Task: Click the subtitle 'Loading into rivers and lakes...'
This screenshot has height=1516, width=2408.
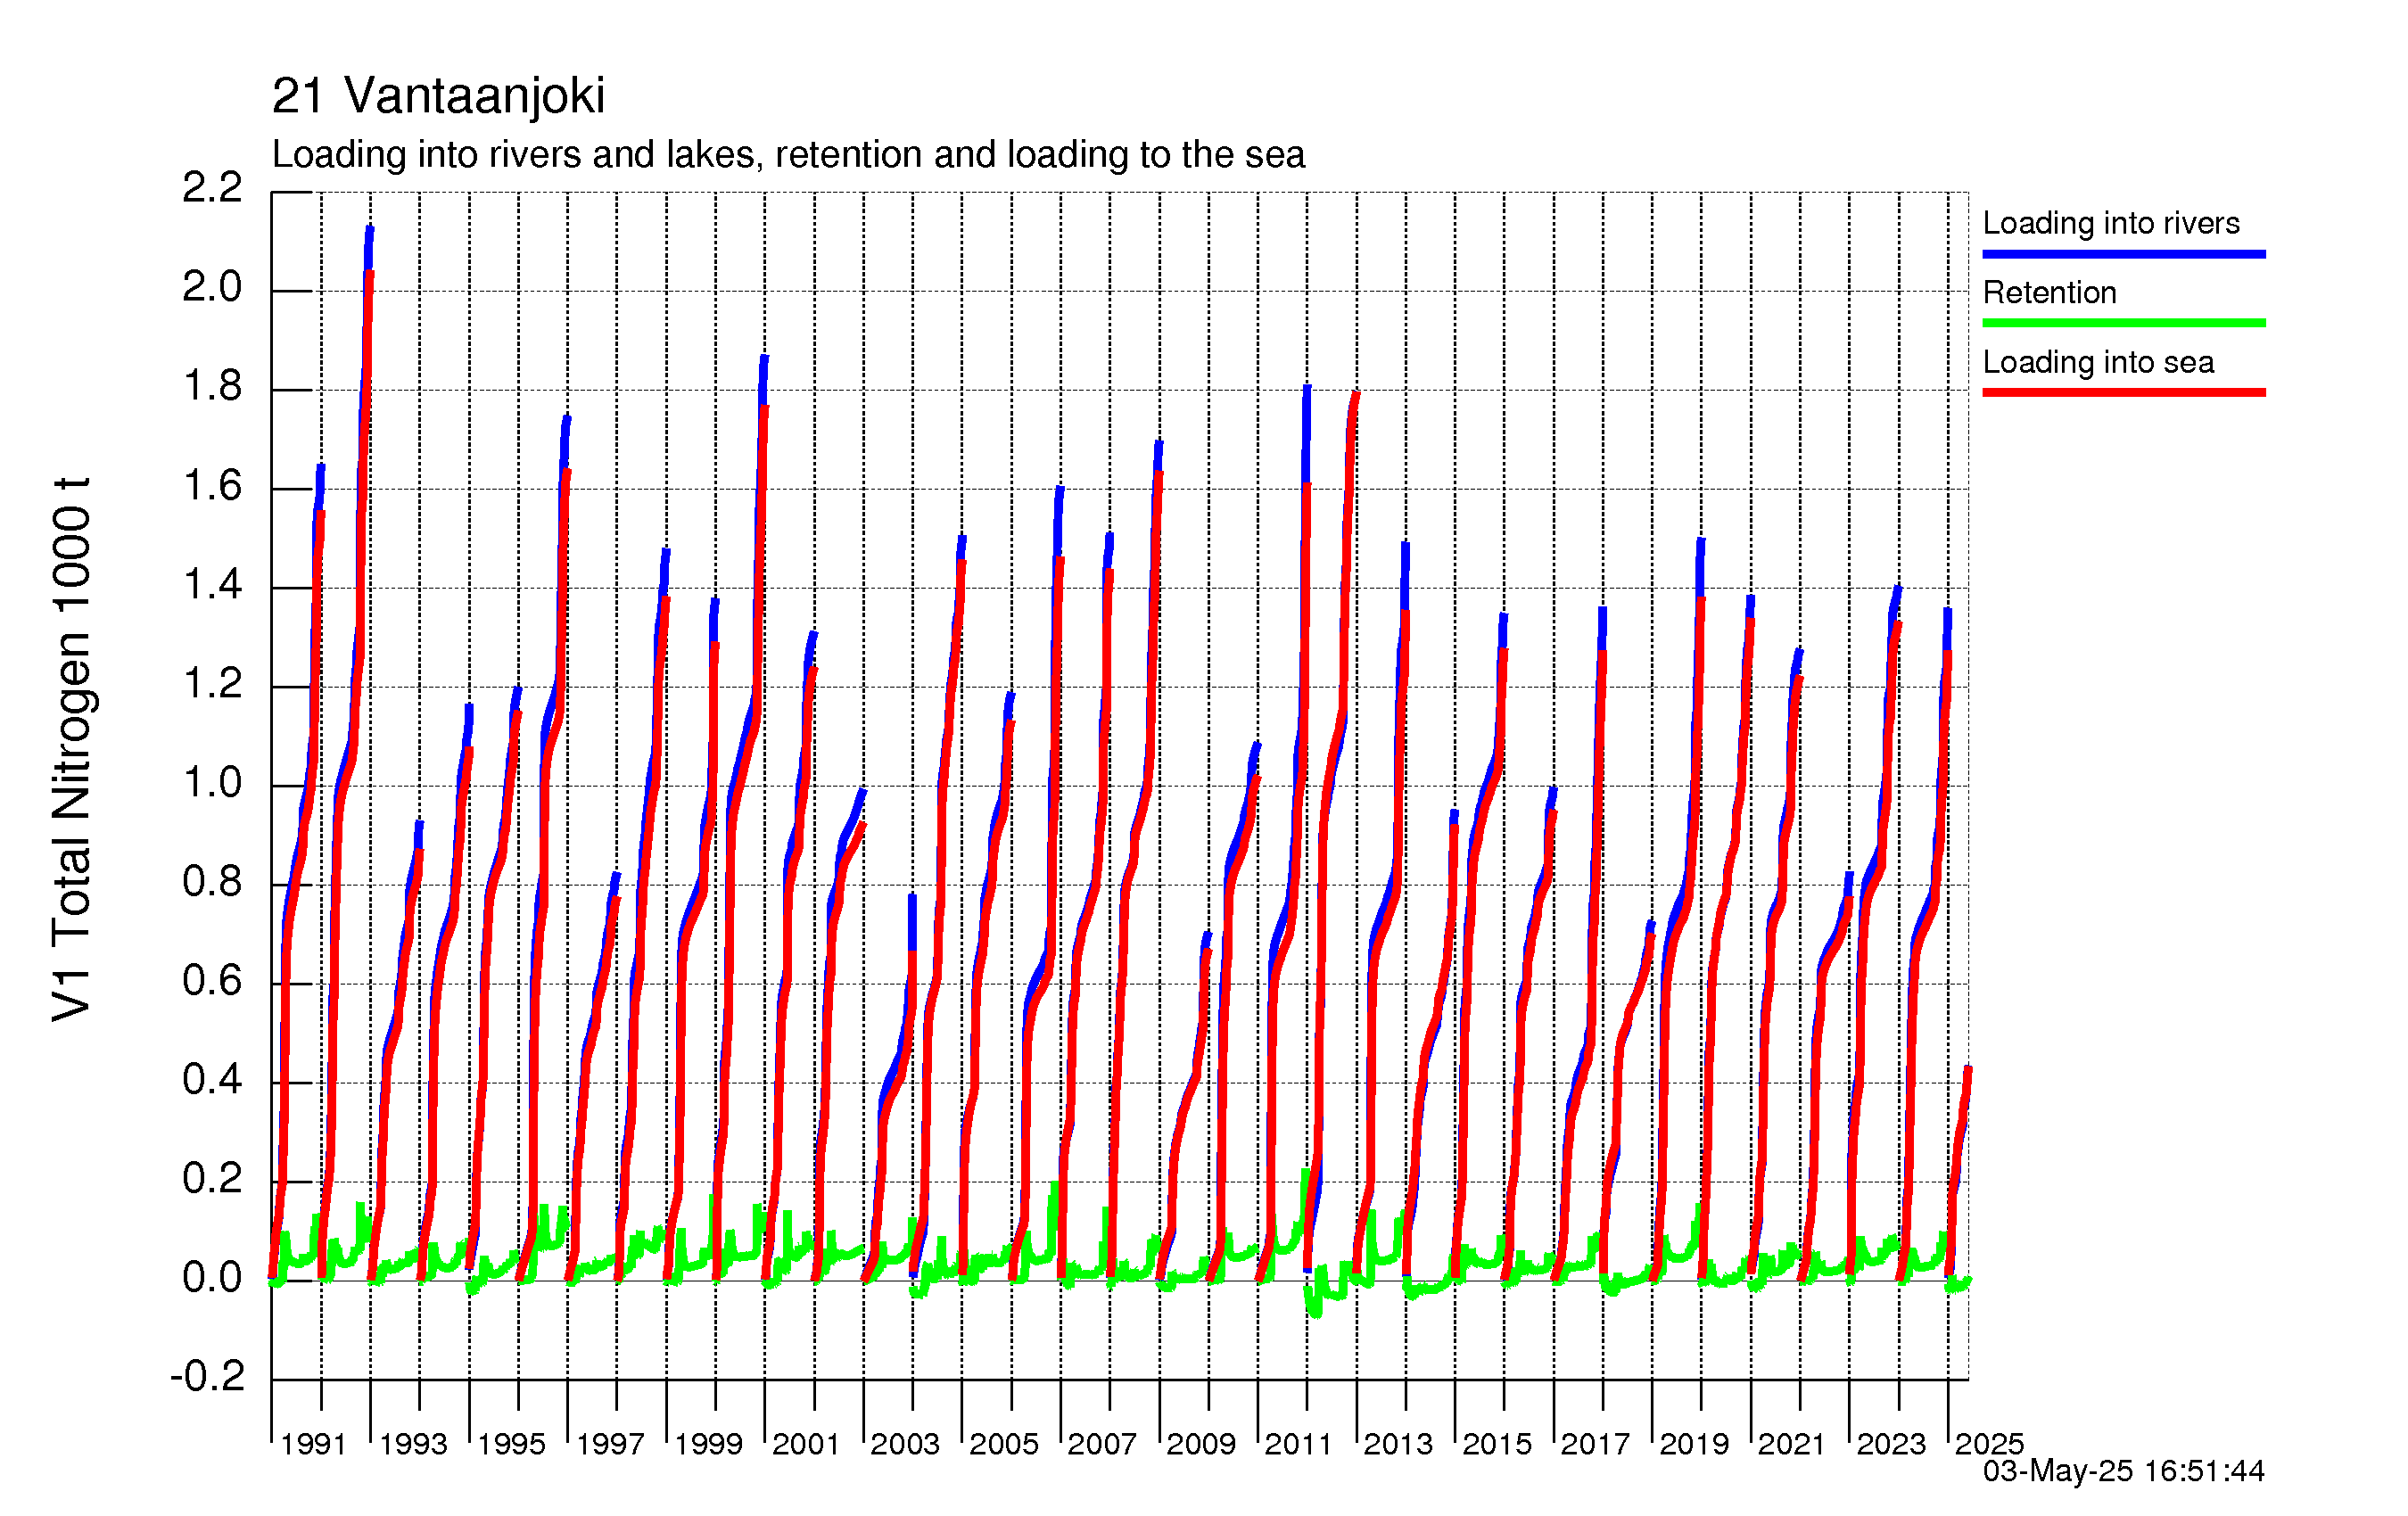Action: (x=788, y=155)
